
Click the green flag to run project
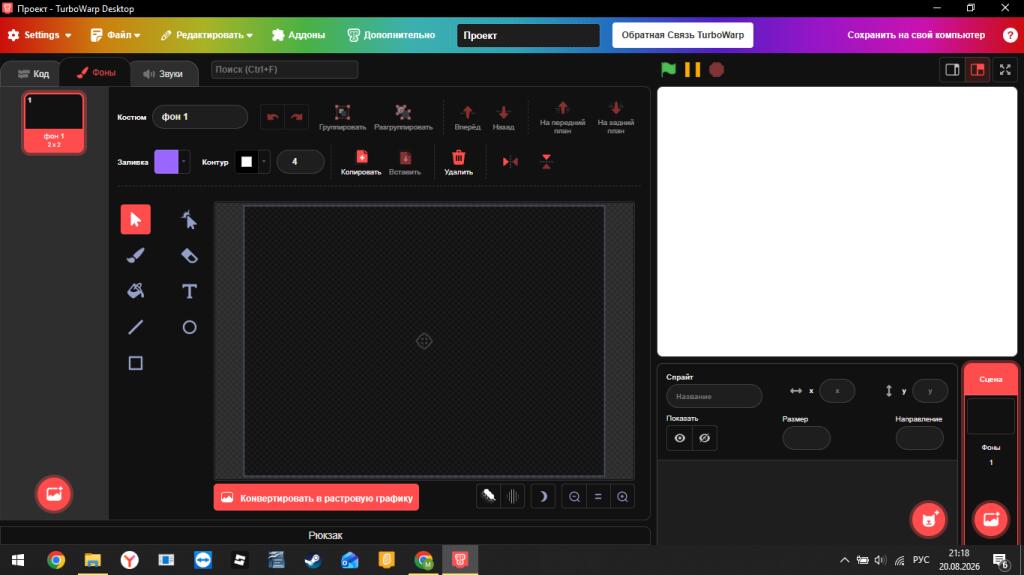click(x=668, y=69)
